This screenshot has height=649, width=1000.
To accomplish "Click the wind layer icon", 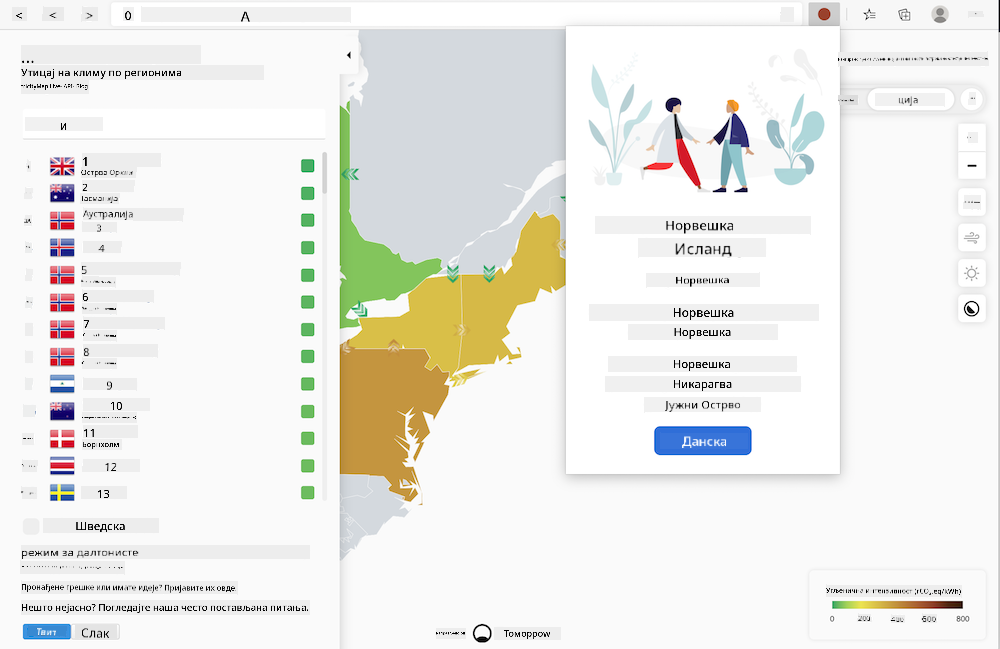I will tap(972, 238).
